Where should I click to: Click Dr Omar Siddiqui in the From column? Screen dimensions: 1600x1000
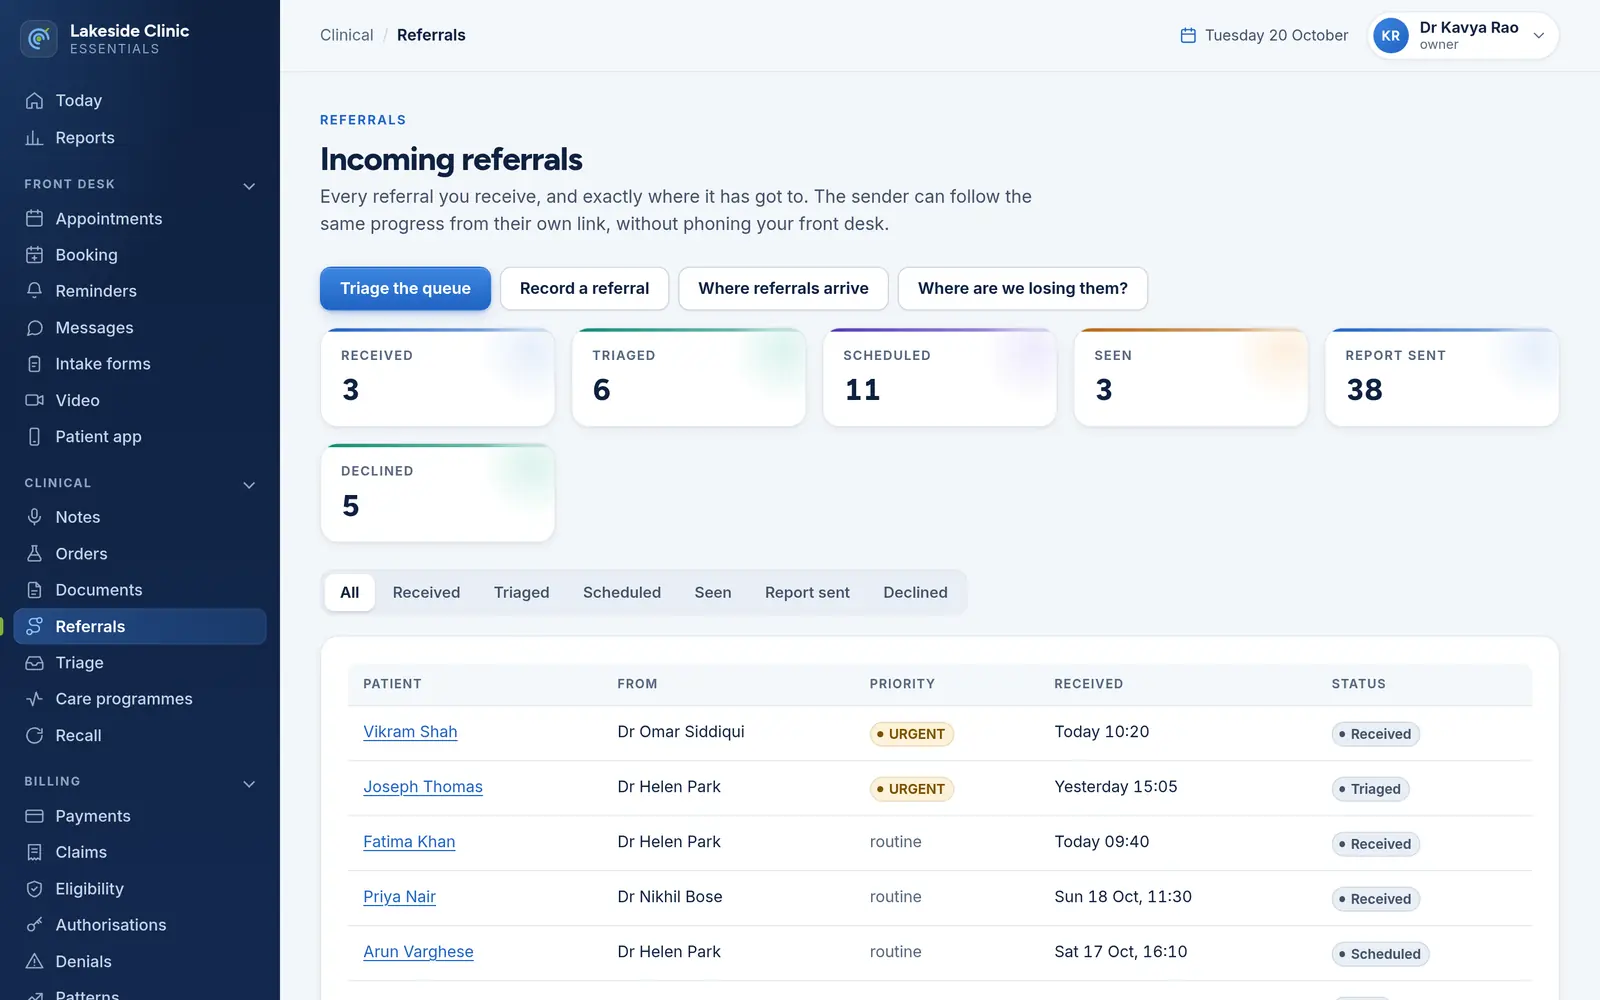681,732
